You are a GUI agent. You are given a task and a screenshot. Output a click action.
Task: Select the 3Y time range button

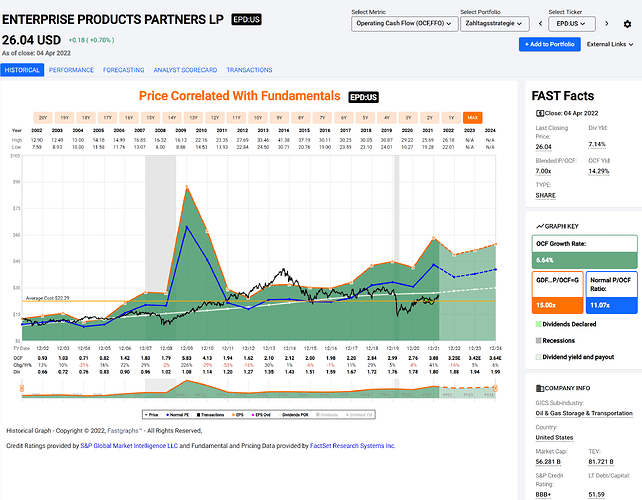(x=408, y=118)
